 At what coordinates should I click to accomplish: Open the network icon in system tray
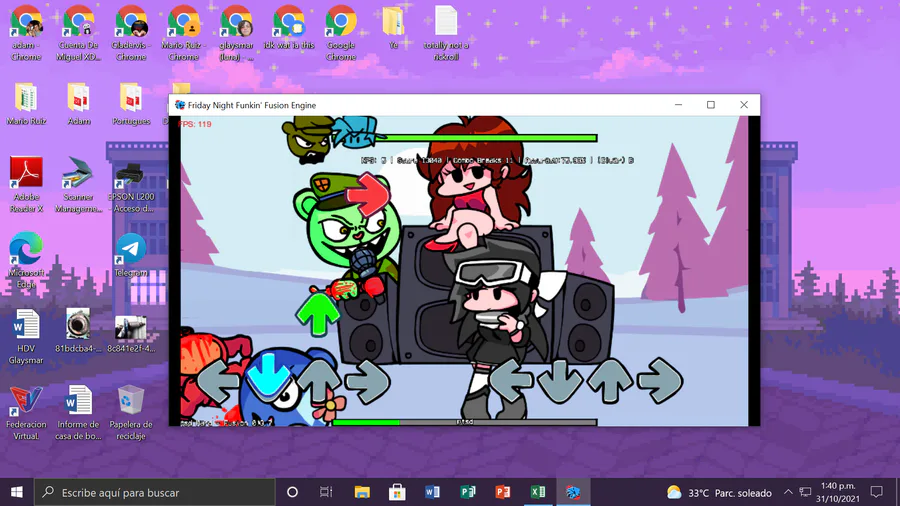805,492
